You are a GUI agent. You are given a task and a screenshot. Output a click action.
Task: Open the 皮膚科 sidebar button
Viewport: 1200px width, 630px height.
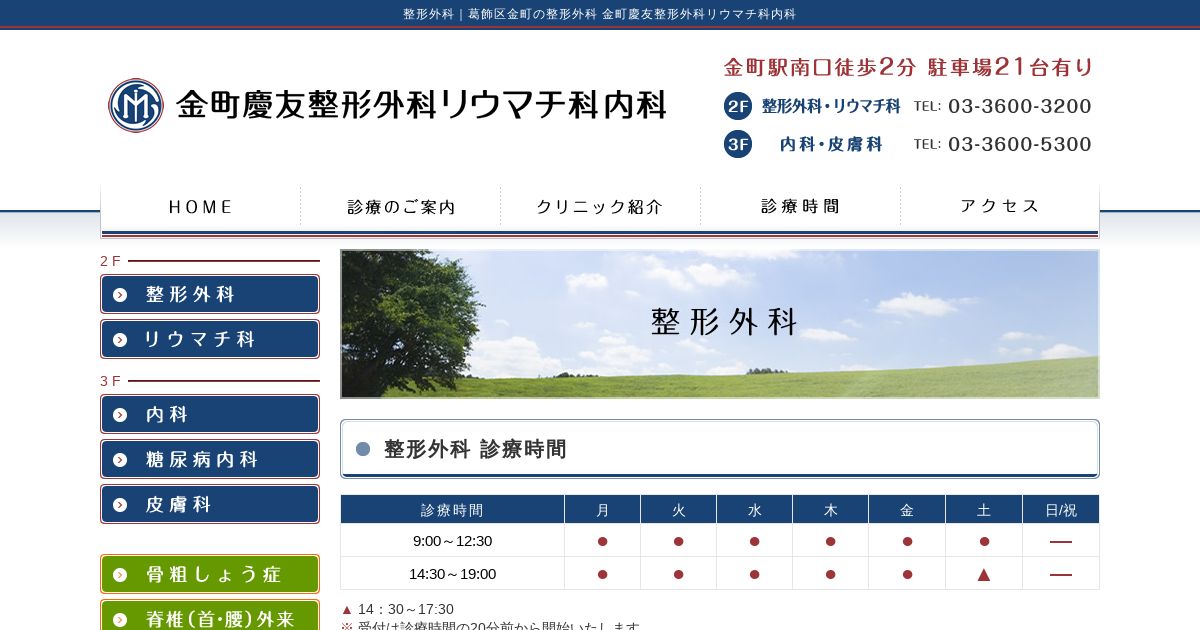pos(210,504)
